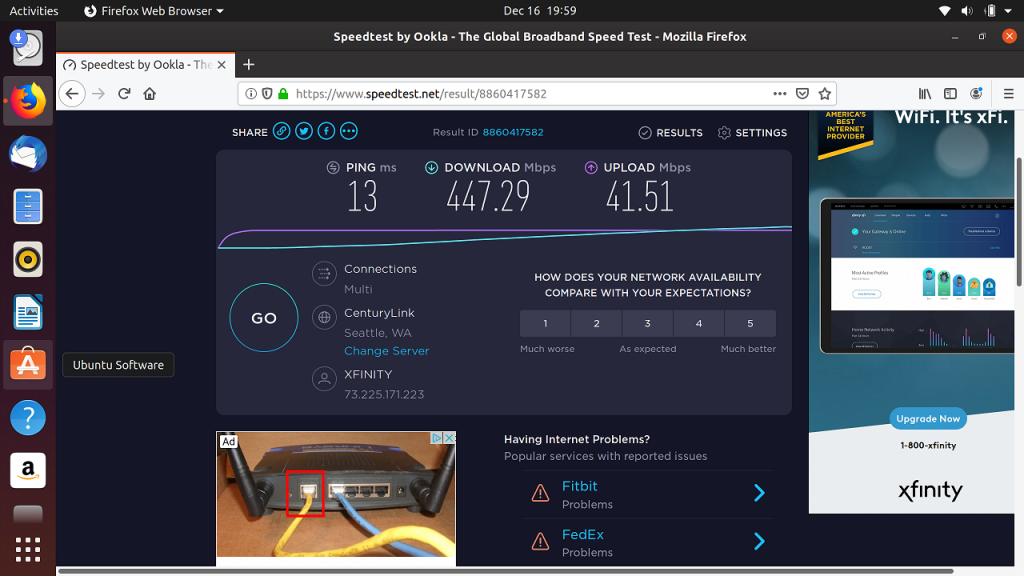Go to the Firefox home page
The width and height of the screenshot is (1024, 576).
coord(150,94)
